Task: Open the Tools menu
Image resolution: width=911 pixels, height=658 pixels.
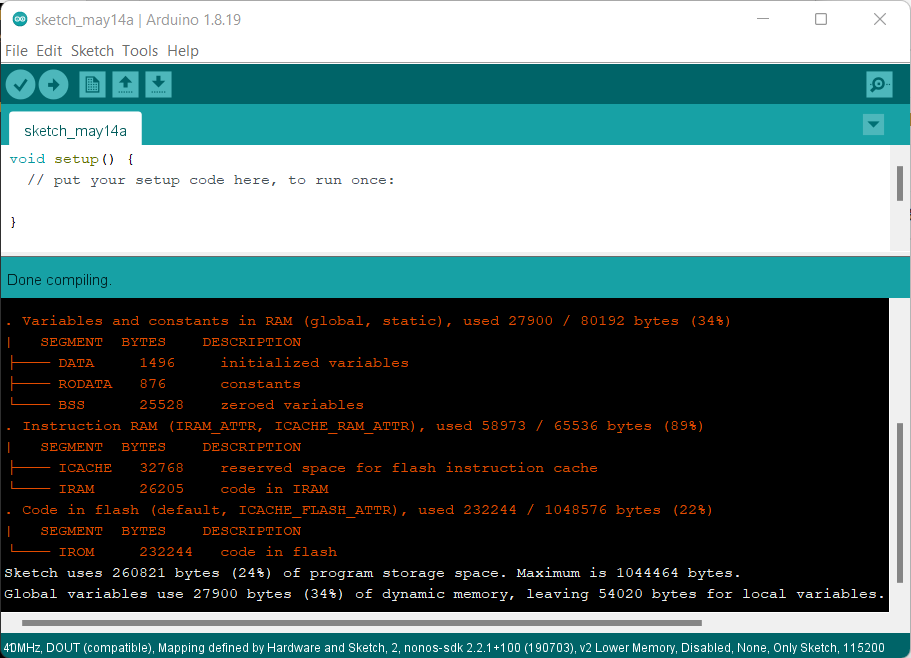Action: coord(140,51)
